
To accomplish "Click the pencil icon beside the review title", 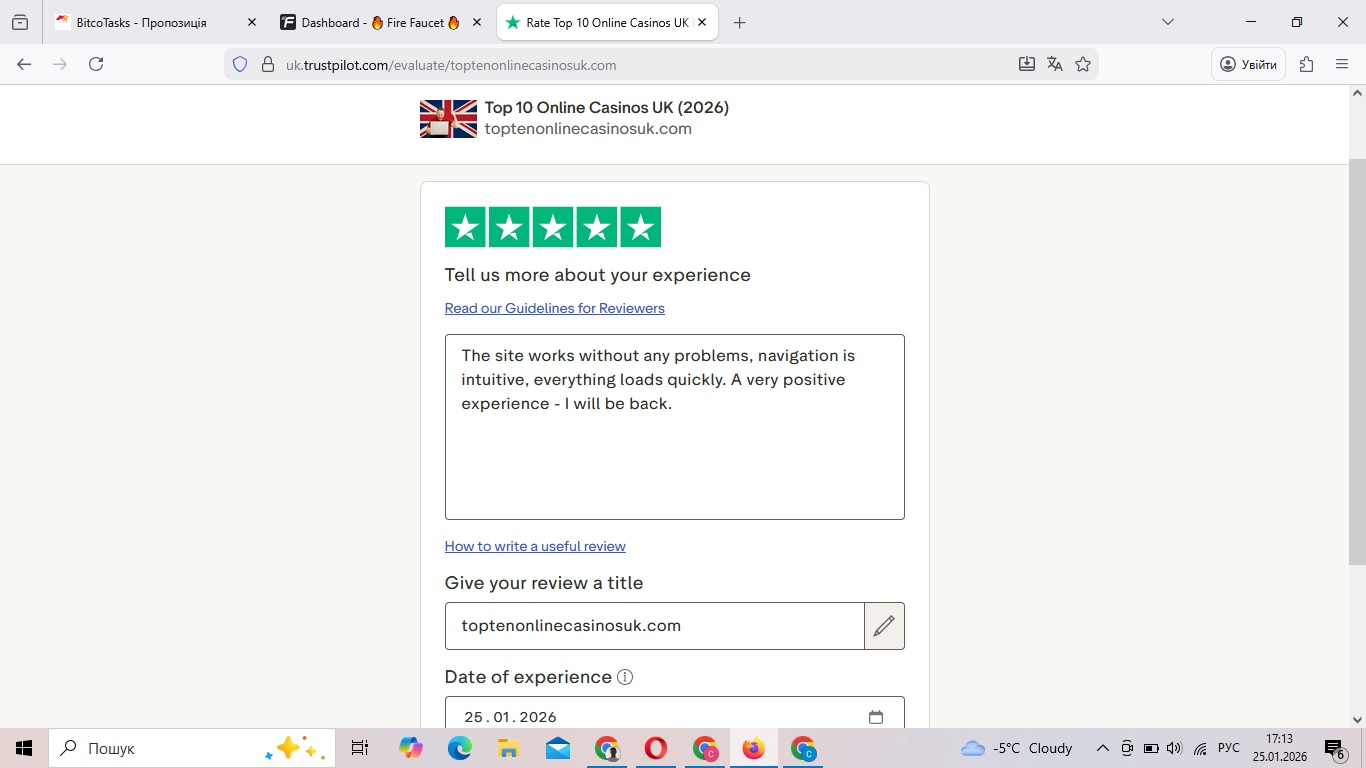I will pyautogui.click(x=884, y=626).
